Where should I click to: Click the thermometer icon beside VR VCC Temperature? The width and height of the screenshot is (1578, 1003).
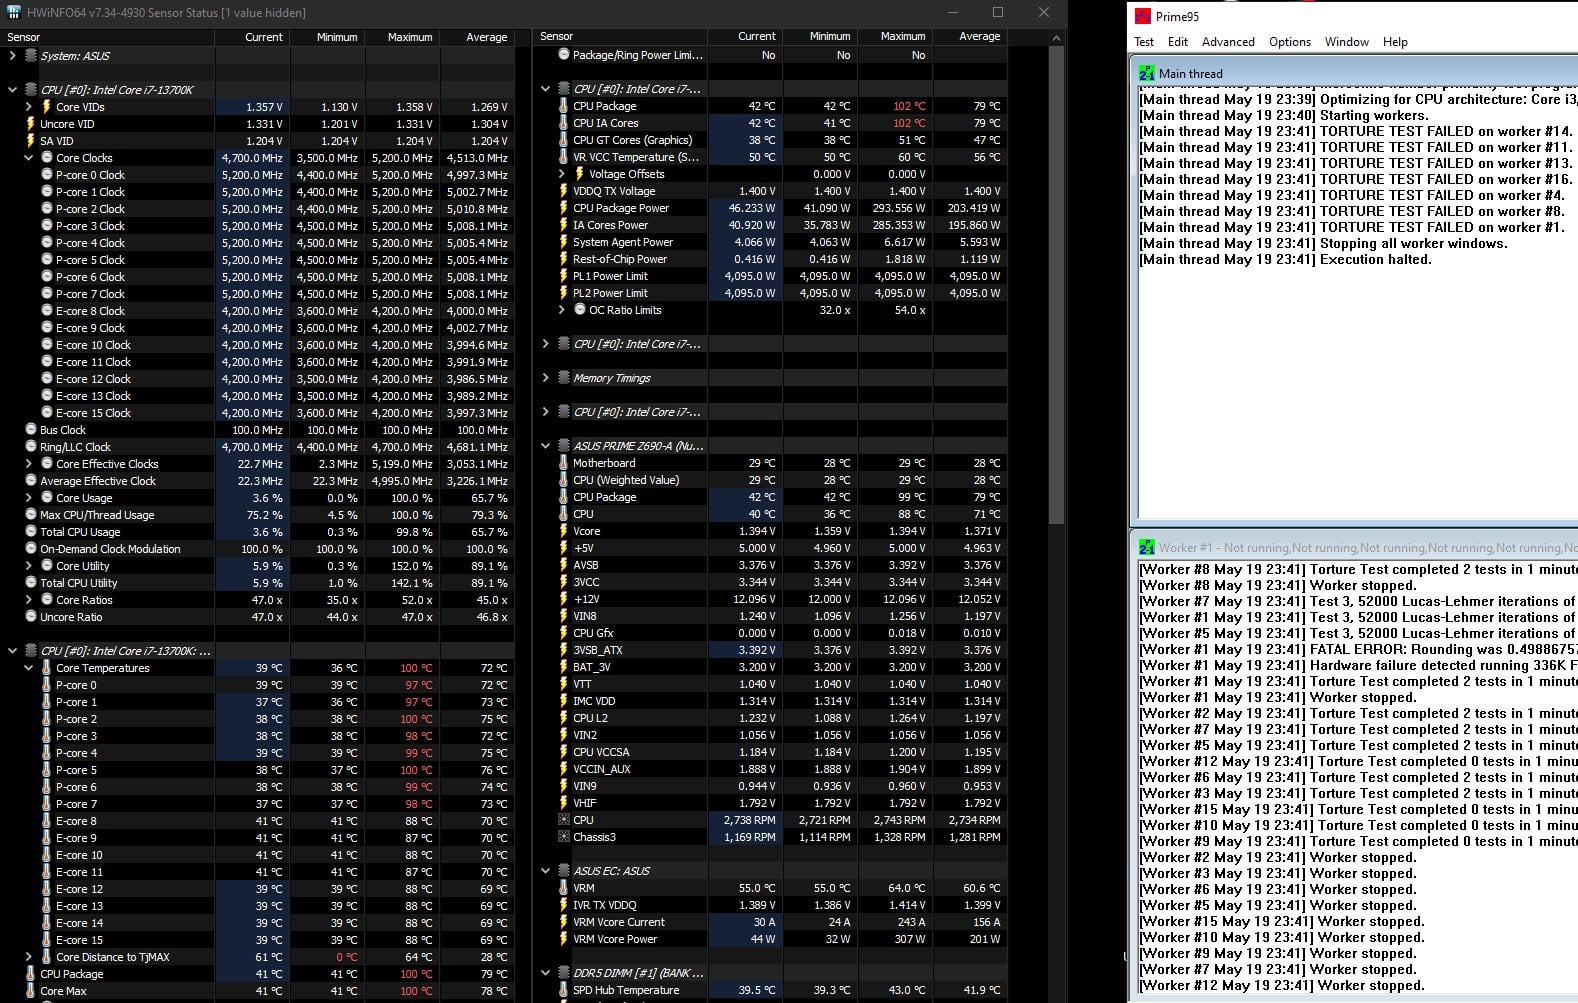(x=564, y=157)
